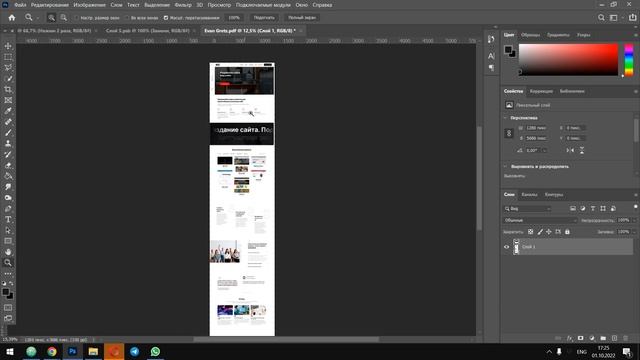Image resolution: width=640 pixels, height=360 pixels.
Task: Toggle lock transparent pixels
Action: coord(530,232)
